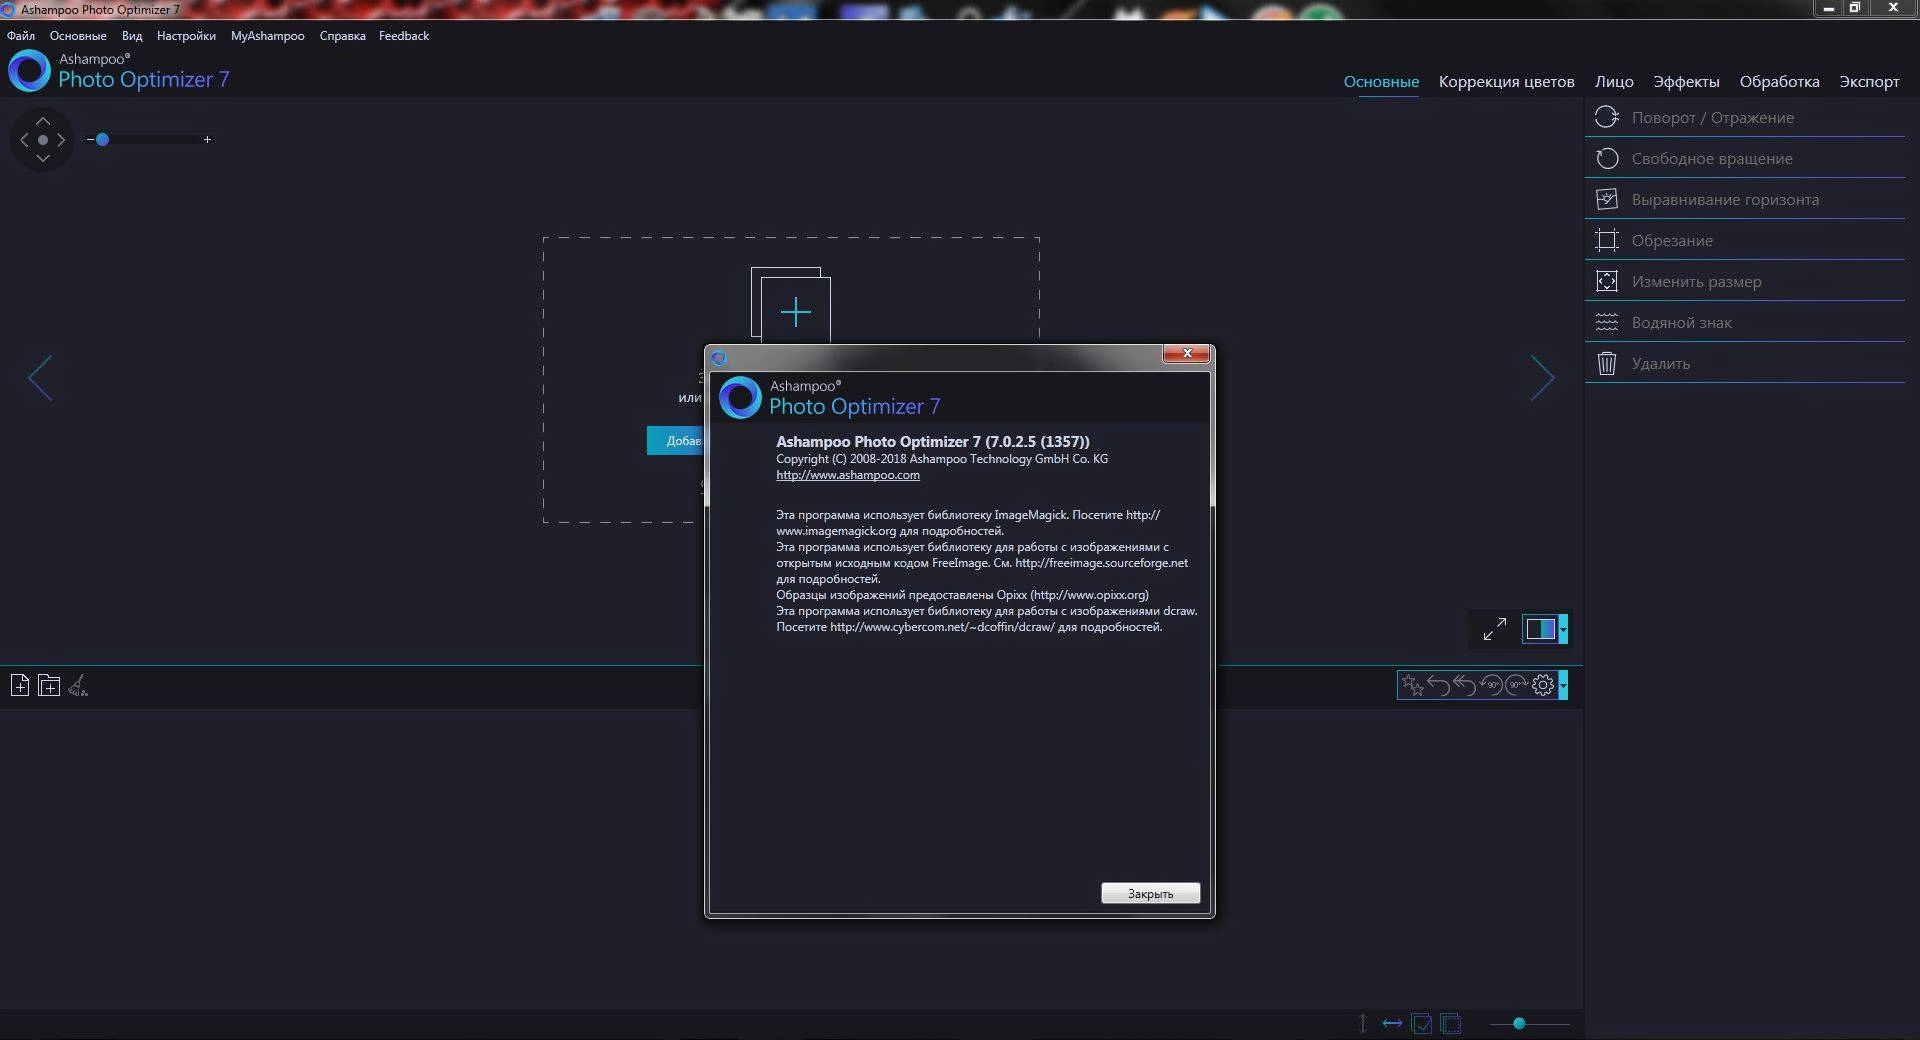This screenshot has height=1040, width=1920.
Task: Click the add file icon
Action: coord(20,685)
